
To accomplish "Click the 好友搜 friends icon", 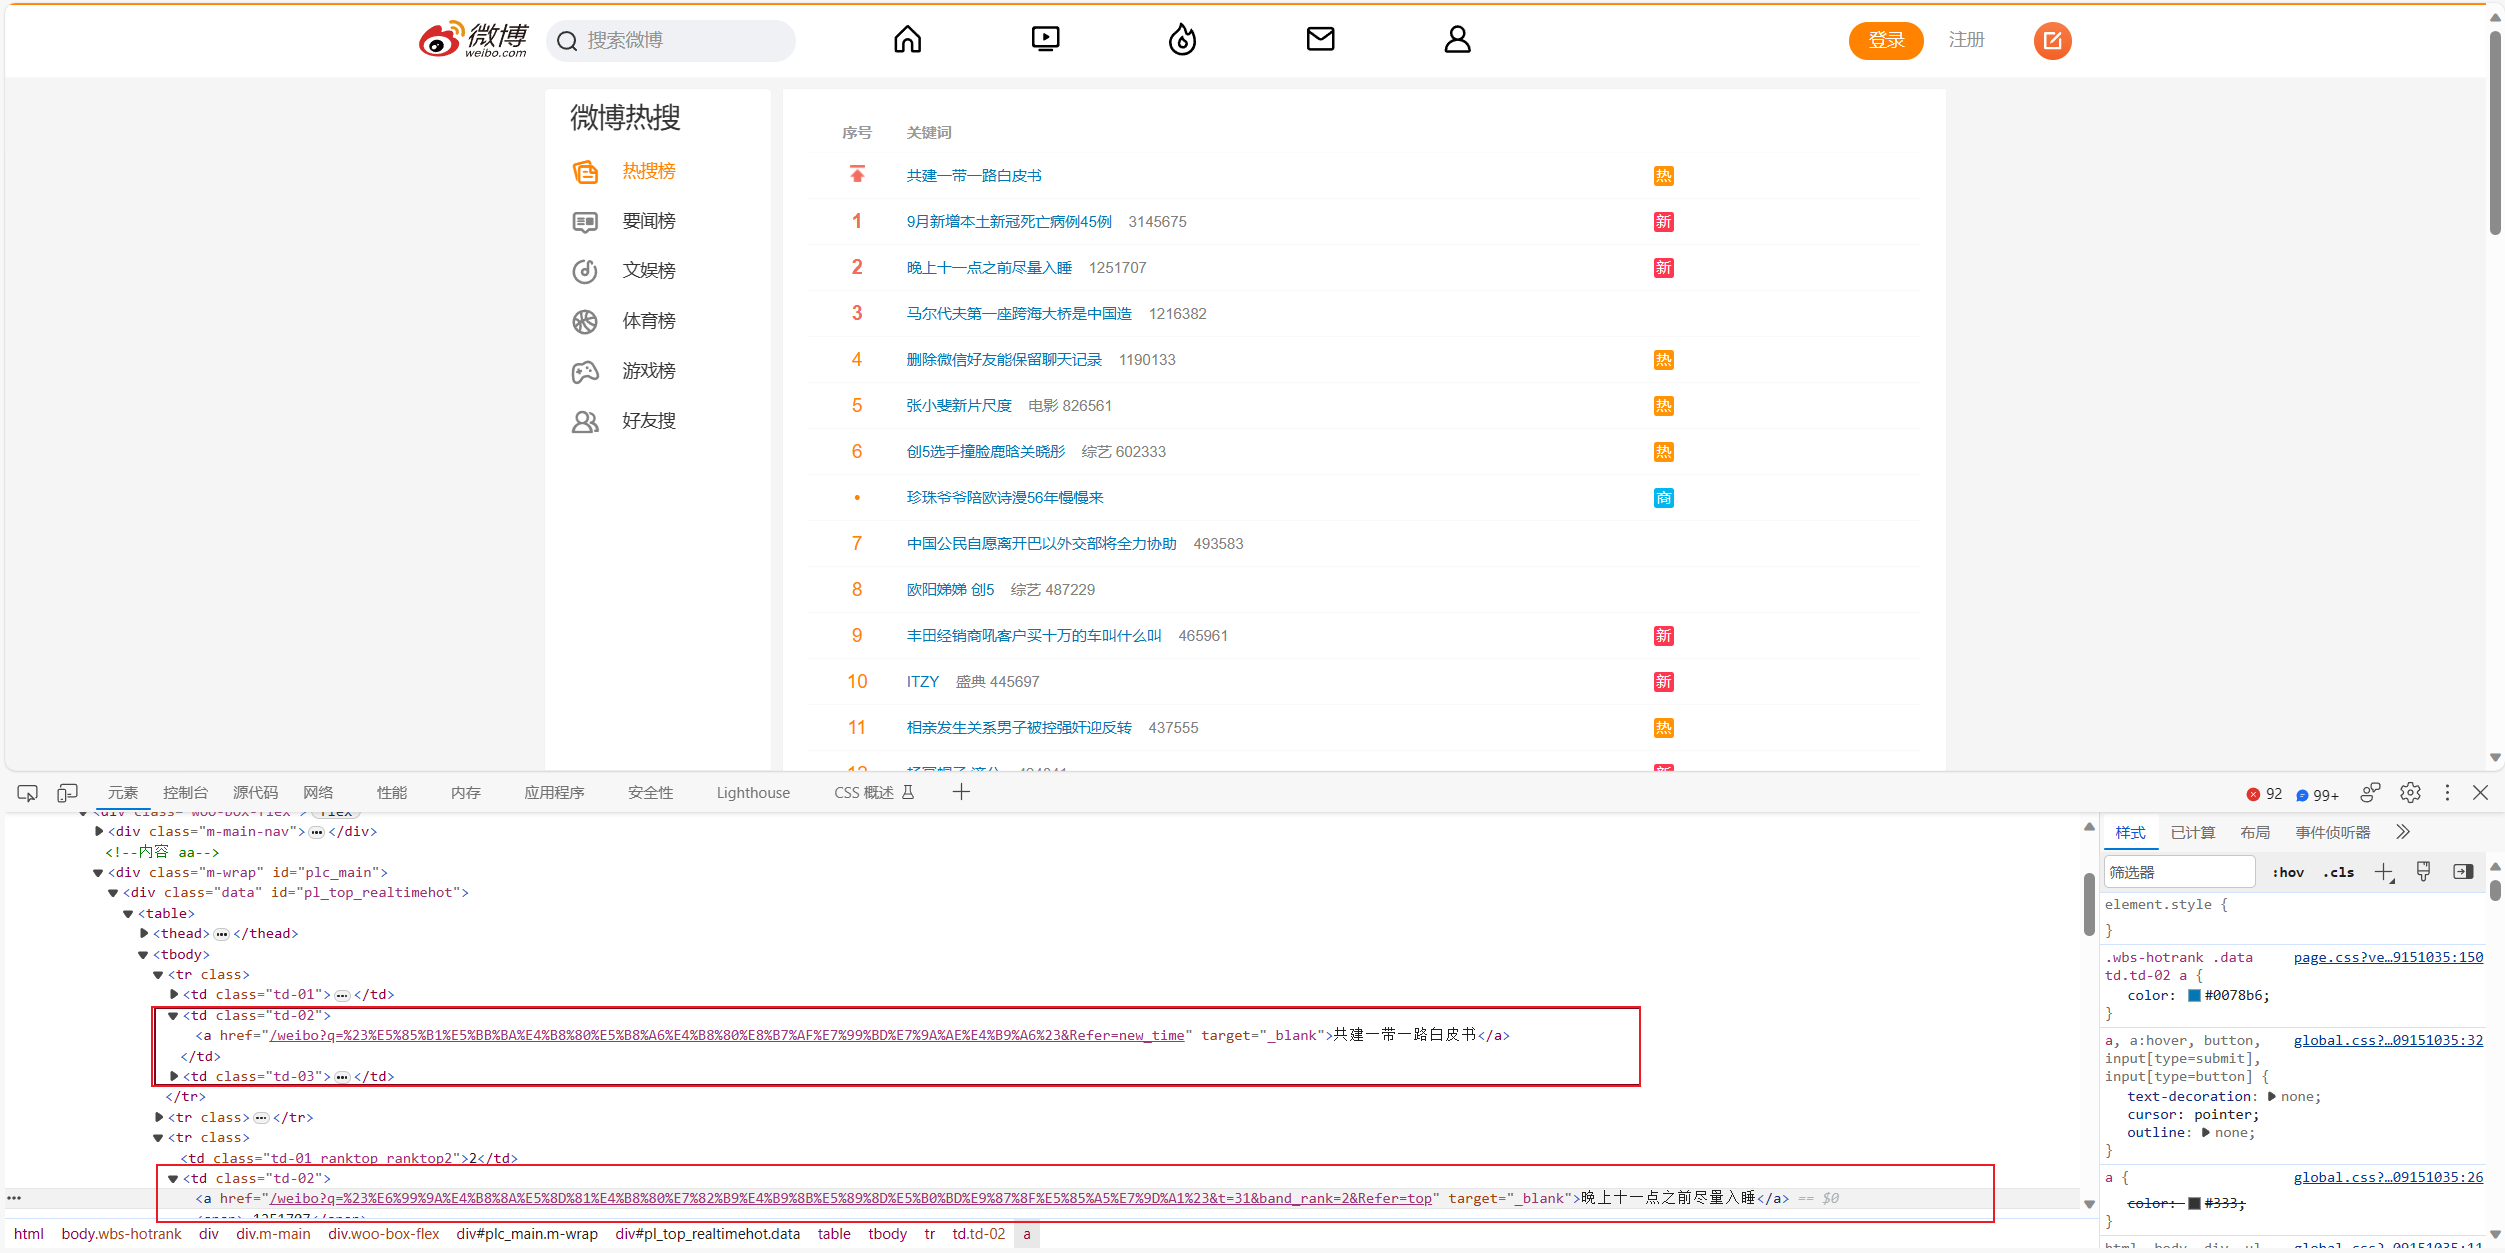I will click(585, 422).
